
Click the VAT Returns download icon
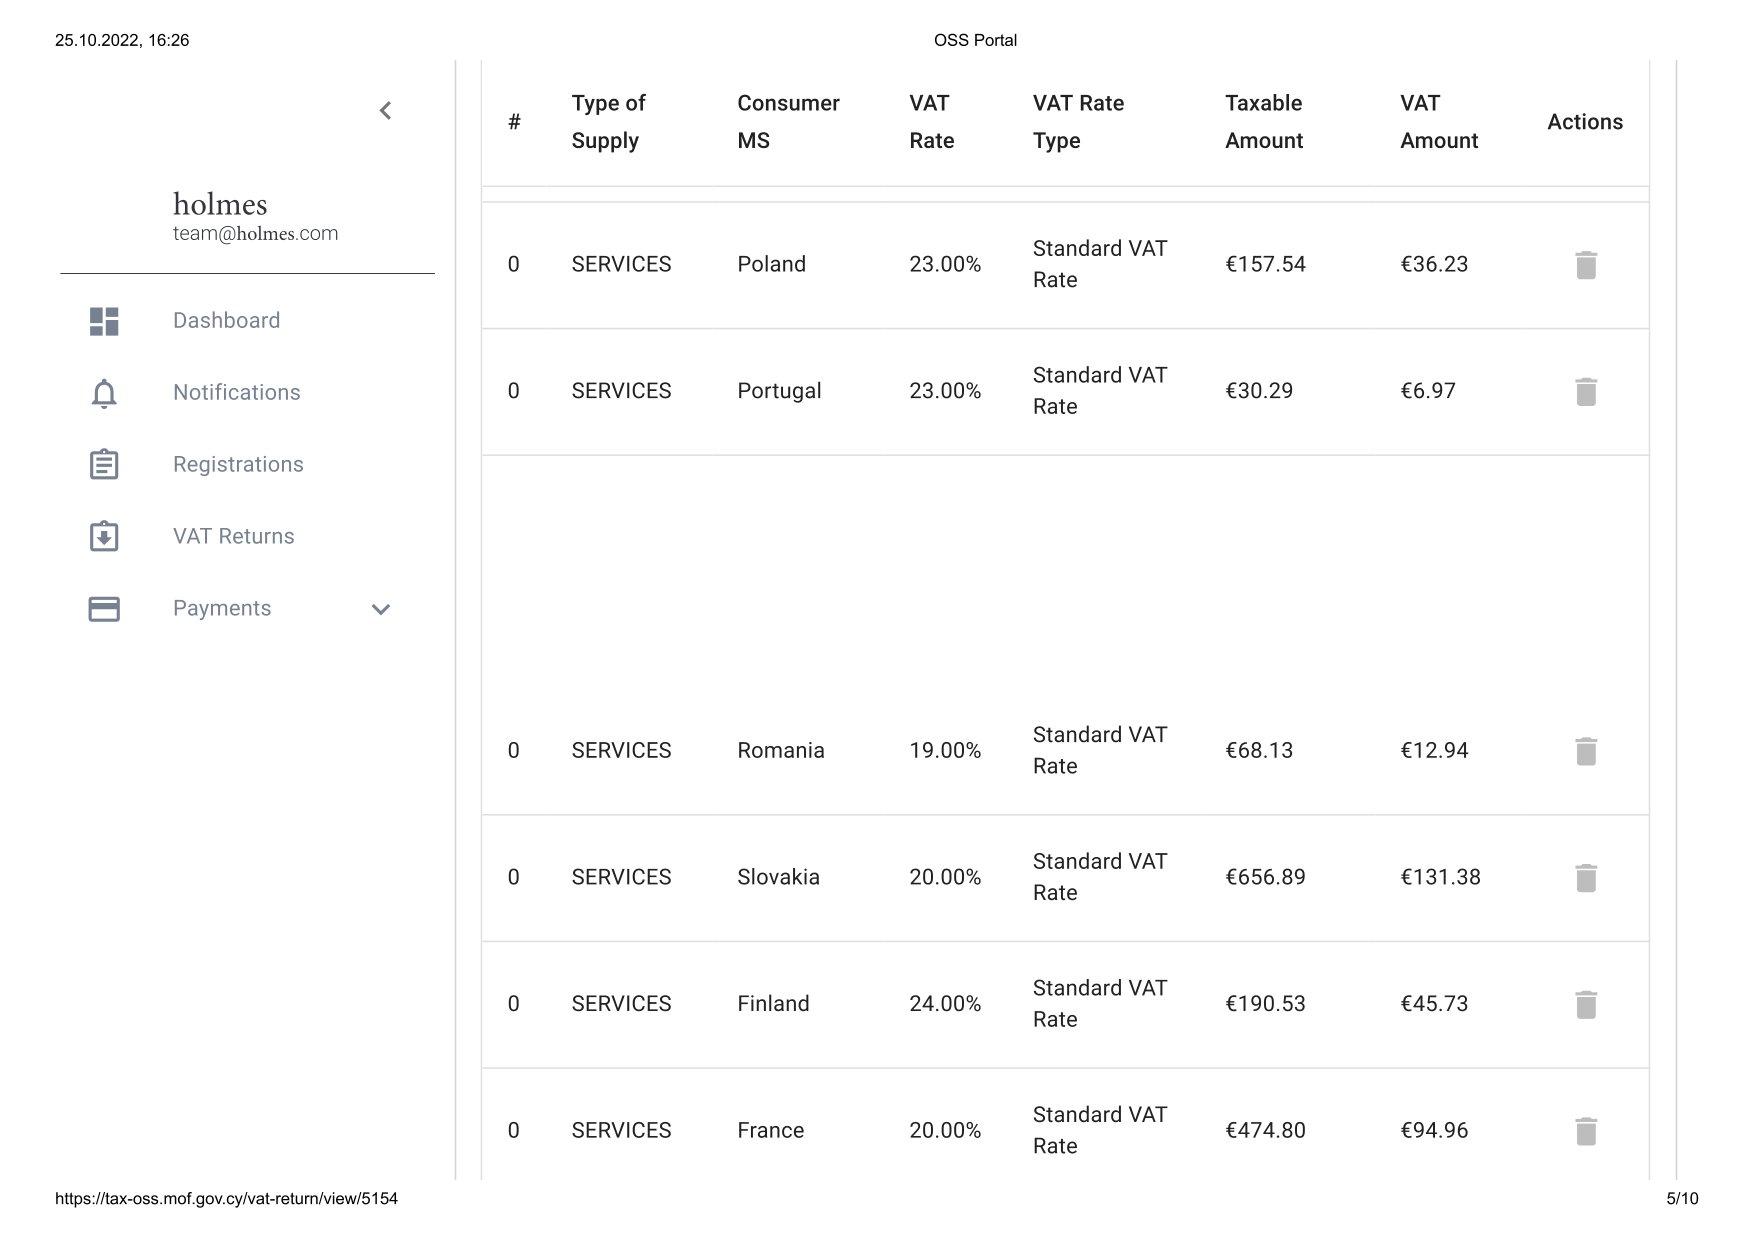pos(104,536)
